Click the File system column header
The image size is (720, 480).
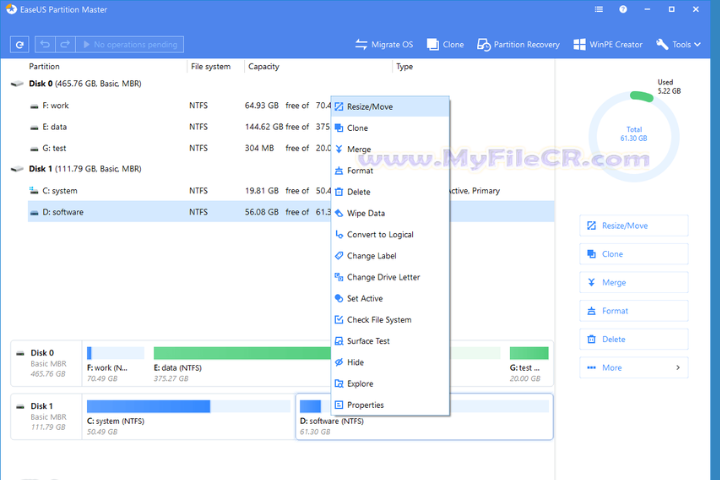point(211,67)
